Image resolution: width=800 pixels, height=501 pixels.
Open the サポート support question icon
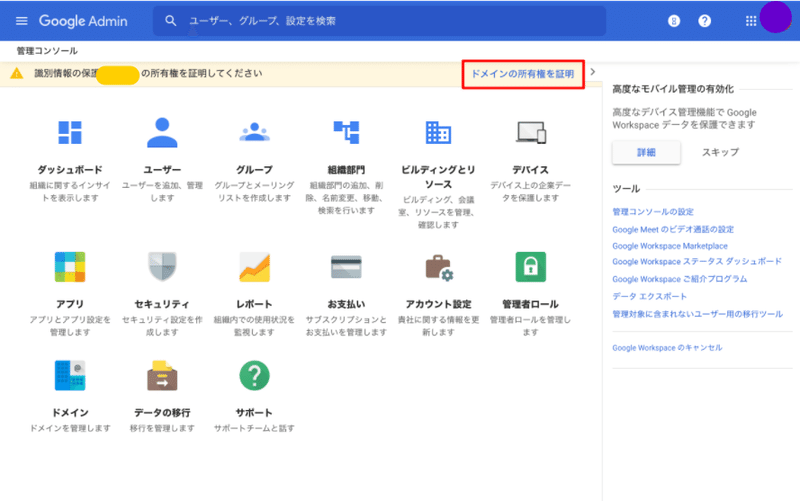click(x=254, y=375)
